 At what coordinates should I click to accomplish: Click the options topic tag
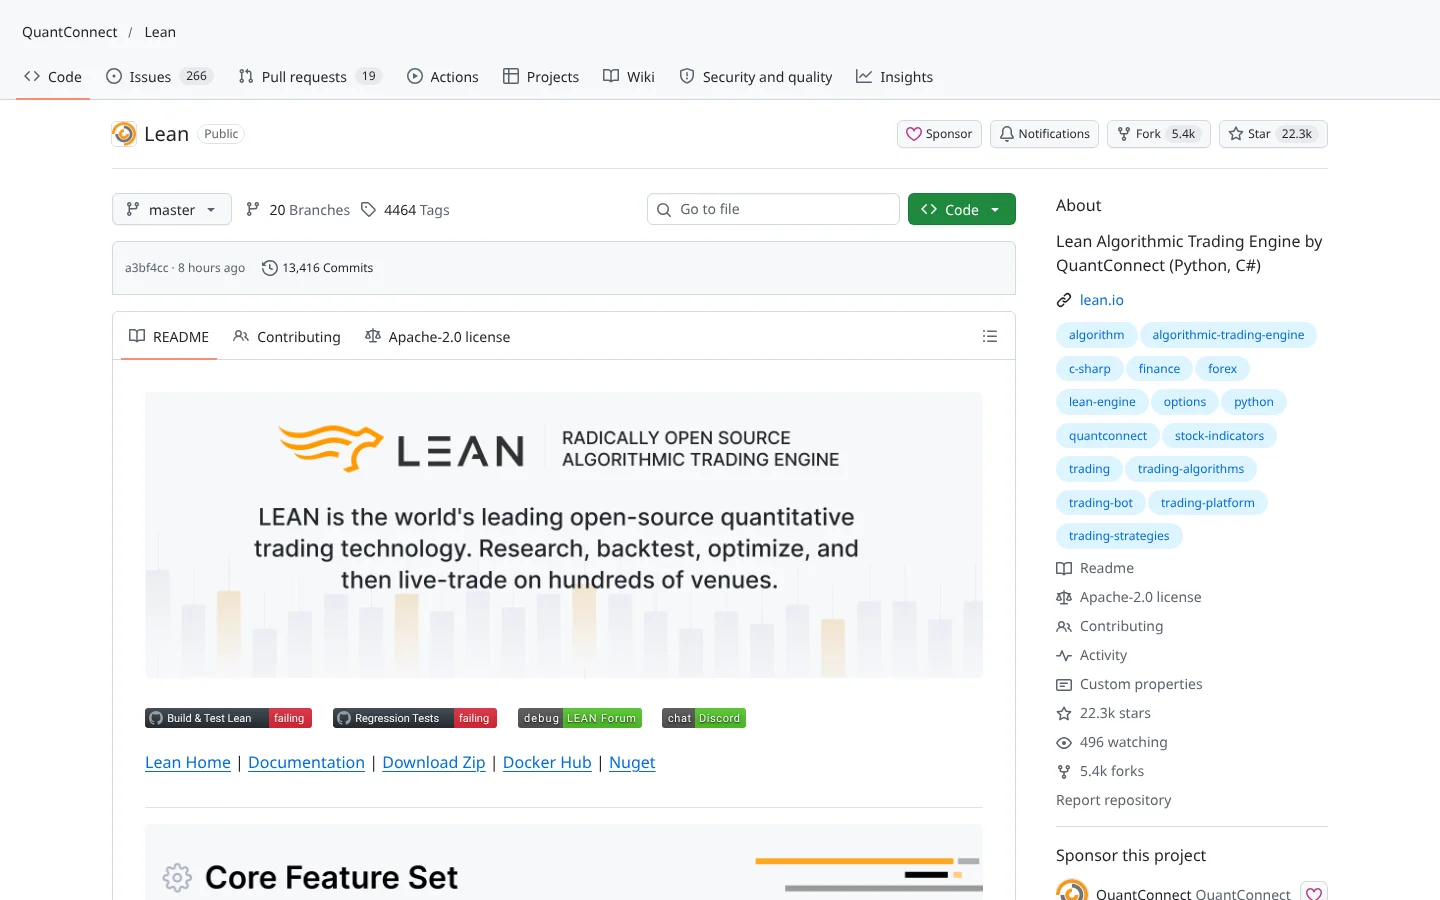[x=1185, y=402]
